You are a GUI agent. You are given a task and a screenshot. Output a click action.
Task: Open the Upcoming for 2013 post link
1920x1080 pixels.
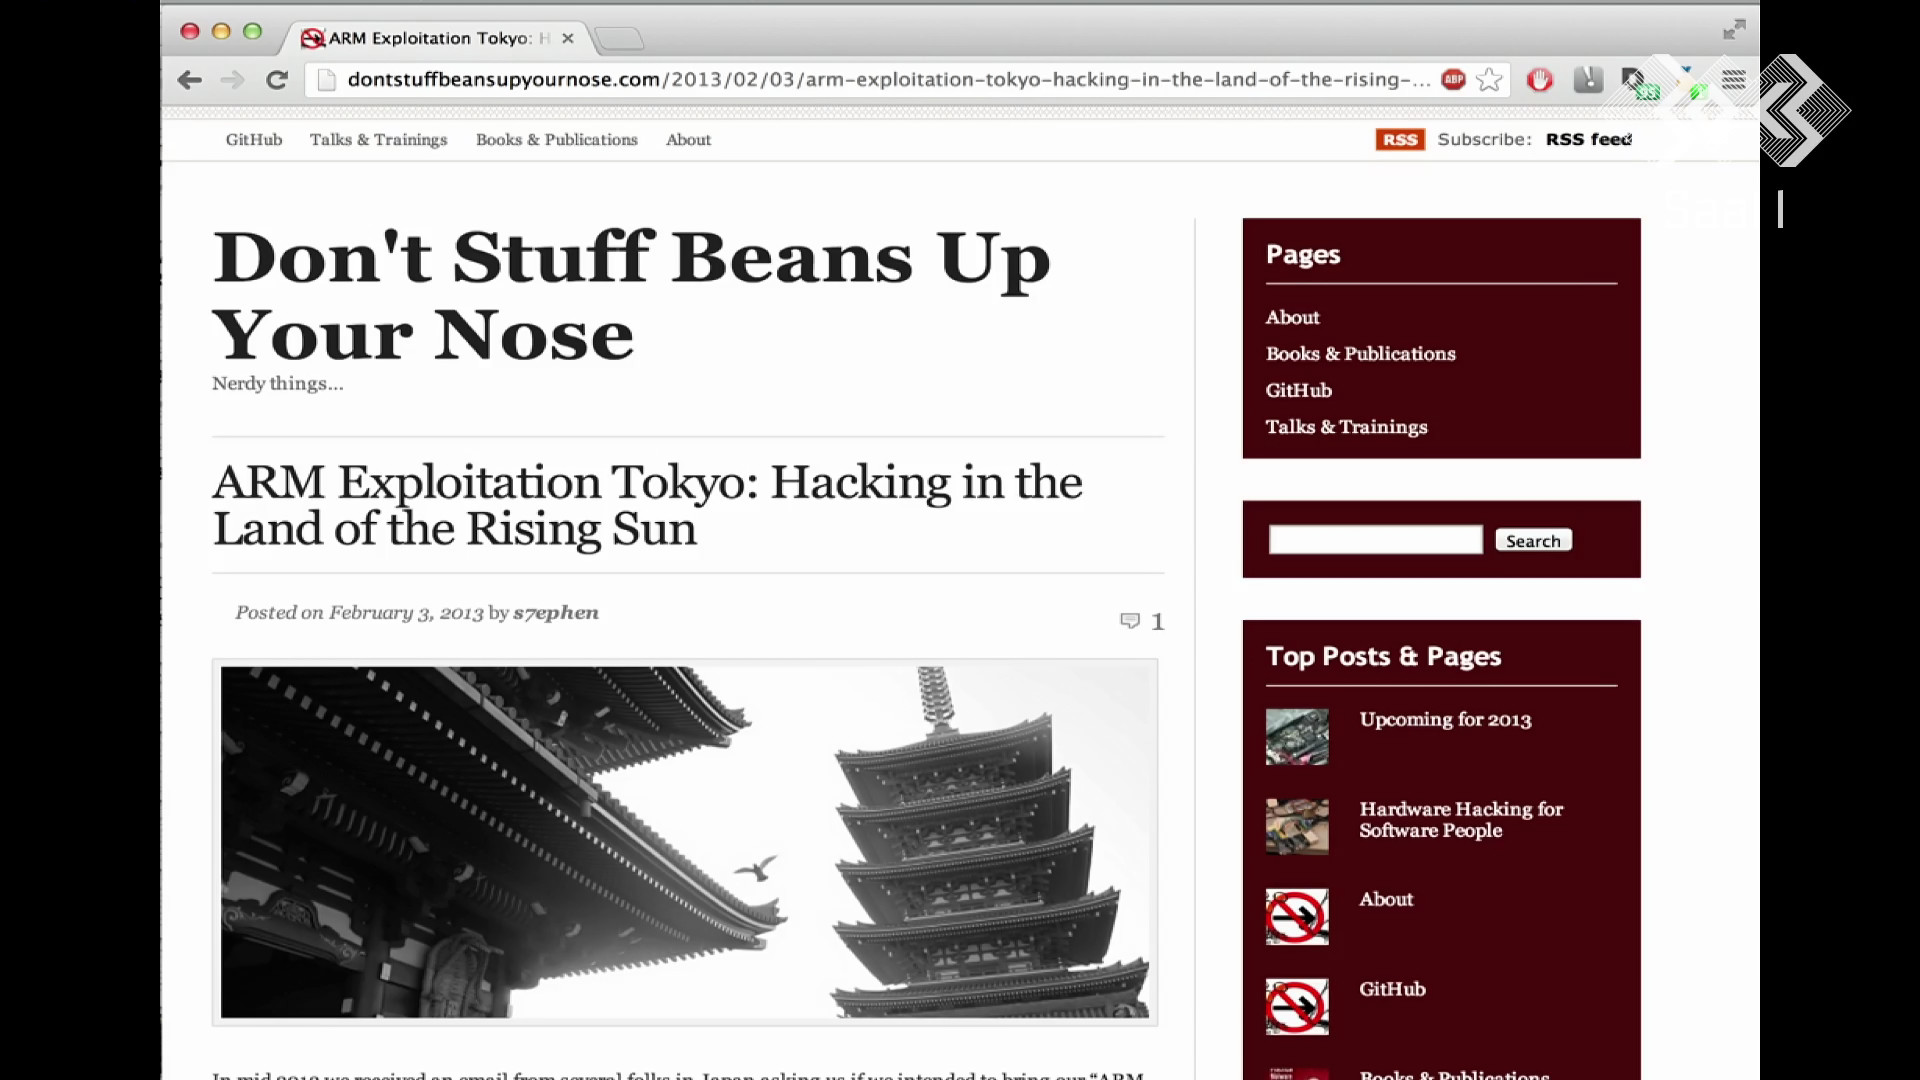[1445, 720]
